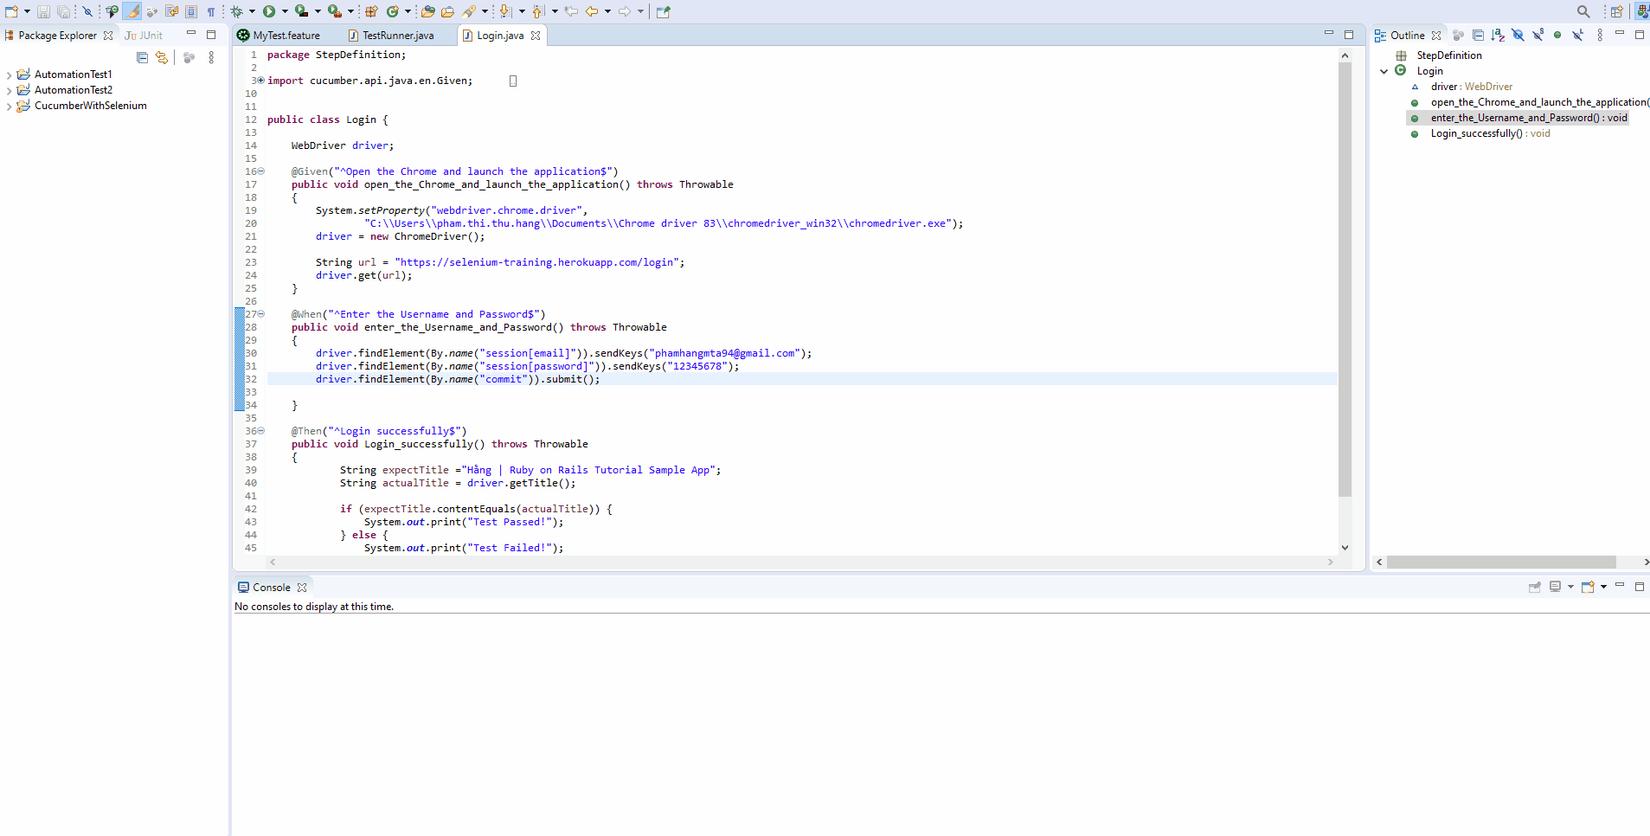Collapse All in the Outline view

(x=1478, y=34)
